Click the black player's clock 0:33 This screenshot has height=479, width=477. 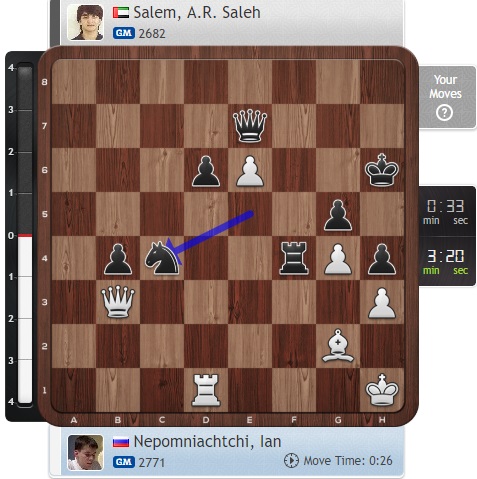pyautogui.click(x=446, y=211)
